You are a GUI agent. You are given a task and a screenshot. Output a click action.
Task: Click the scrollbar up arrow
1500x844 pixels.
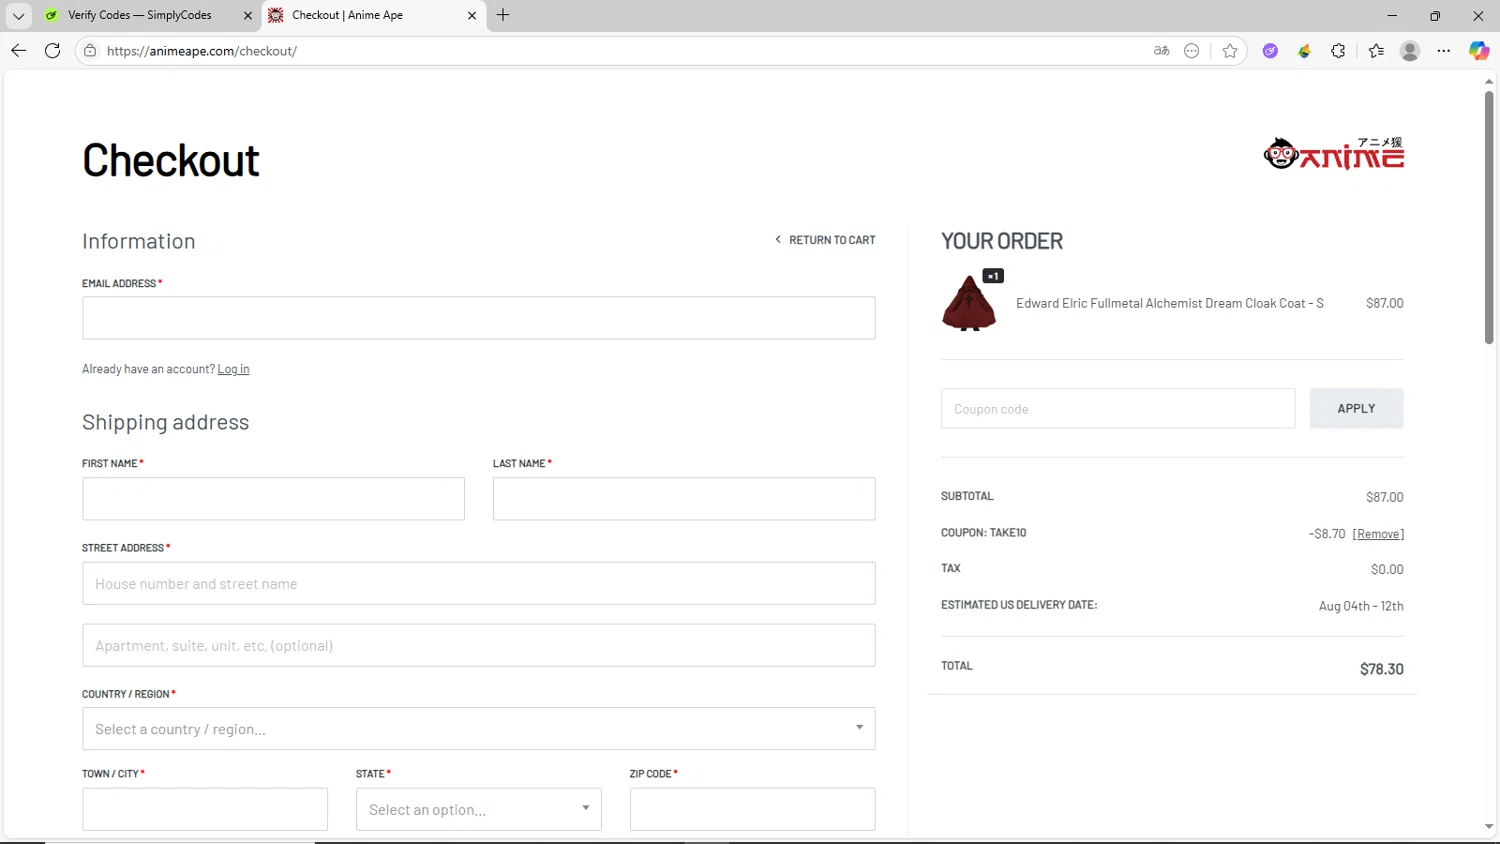point(1489,82)
